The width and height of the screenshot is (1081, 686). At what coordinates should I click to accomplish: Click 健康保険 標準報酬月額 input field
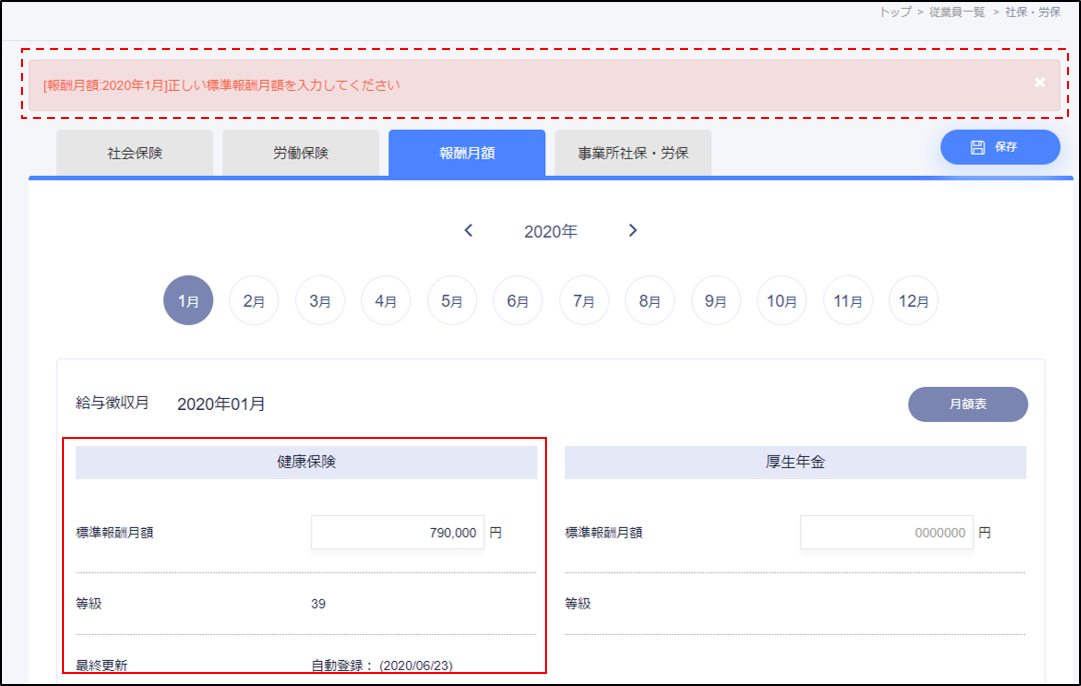coord(397,533)
